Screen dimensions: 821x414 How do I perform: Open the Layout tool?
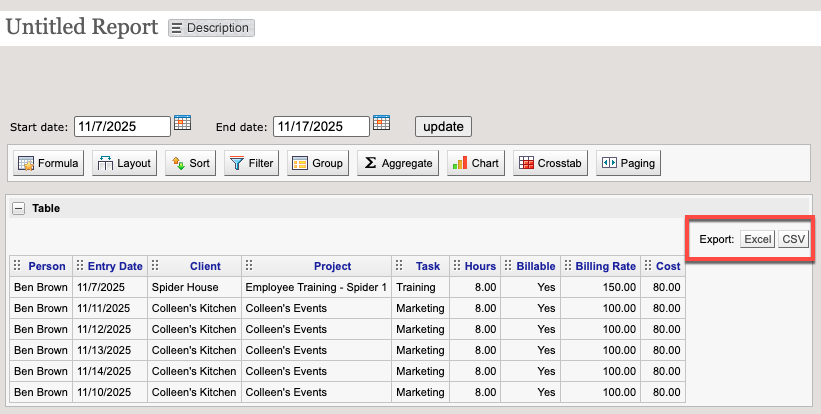pos(124,163)
